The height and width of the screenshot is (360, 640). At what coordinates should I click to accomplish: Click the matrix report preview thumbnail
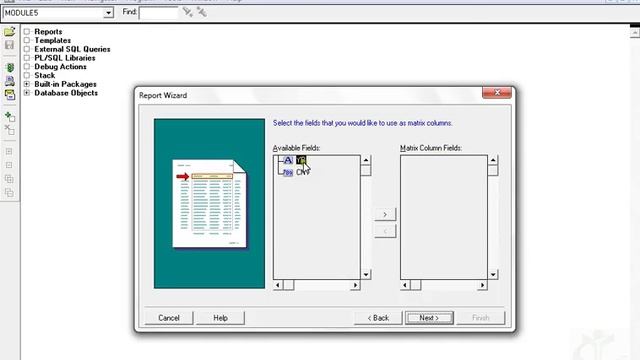[x=209, y=204]
